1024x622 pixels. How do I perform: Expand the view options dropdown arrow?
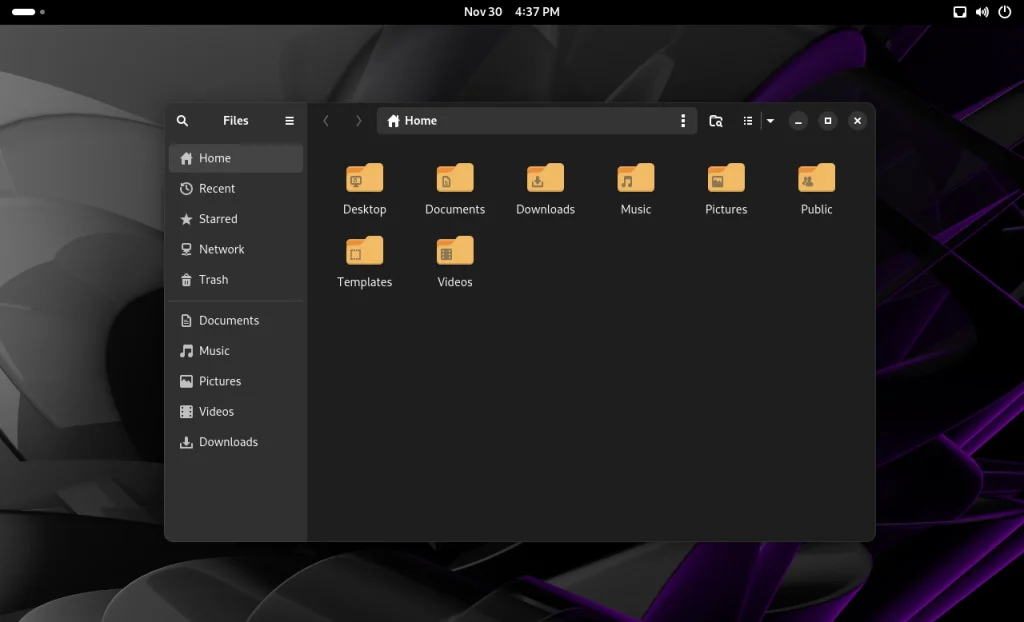[x=770, y=121]
